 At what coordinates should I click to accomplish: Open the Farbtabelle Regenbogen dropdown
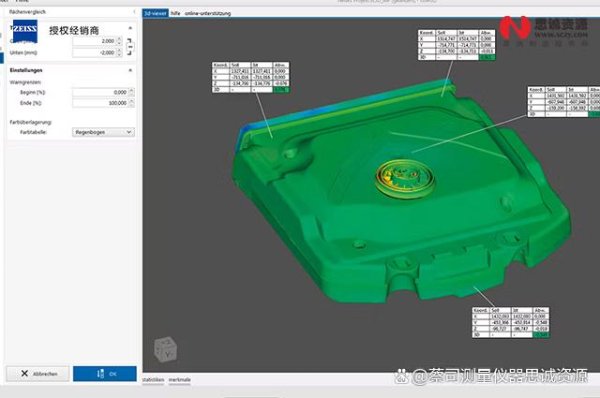(x=103, y=132)
